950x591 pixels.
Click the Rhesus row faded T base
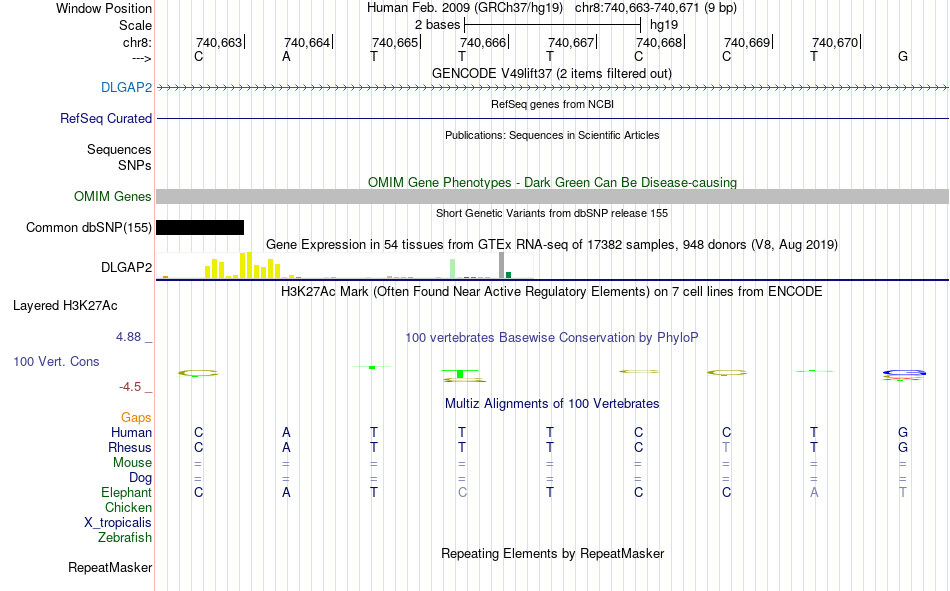726,447
